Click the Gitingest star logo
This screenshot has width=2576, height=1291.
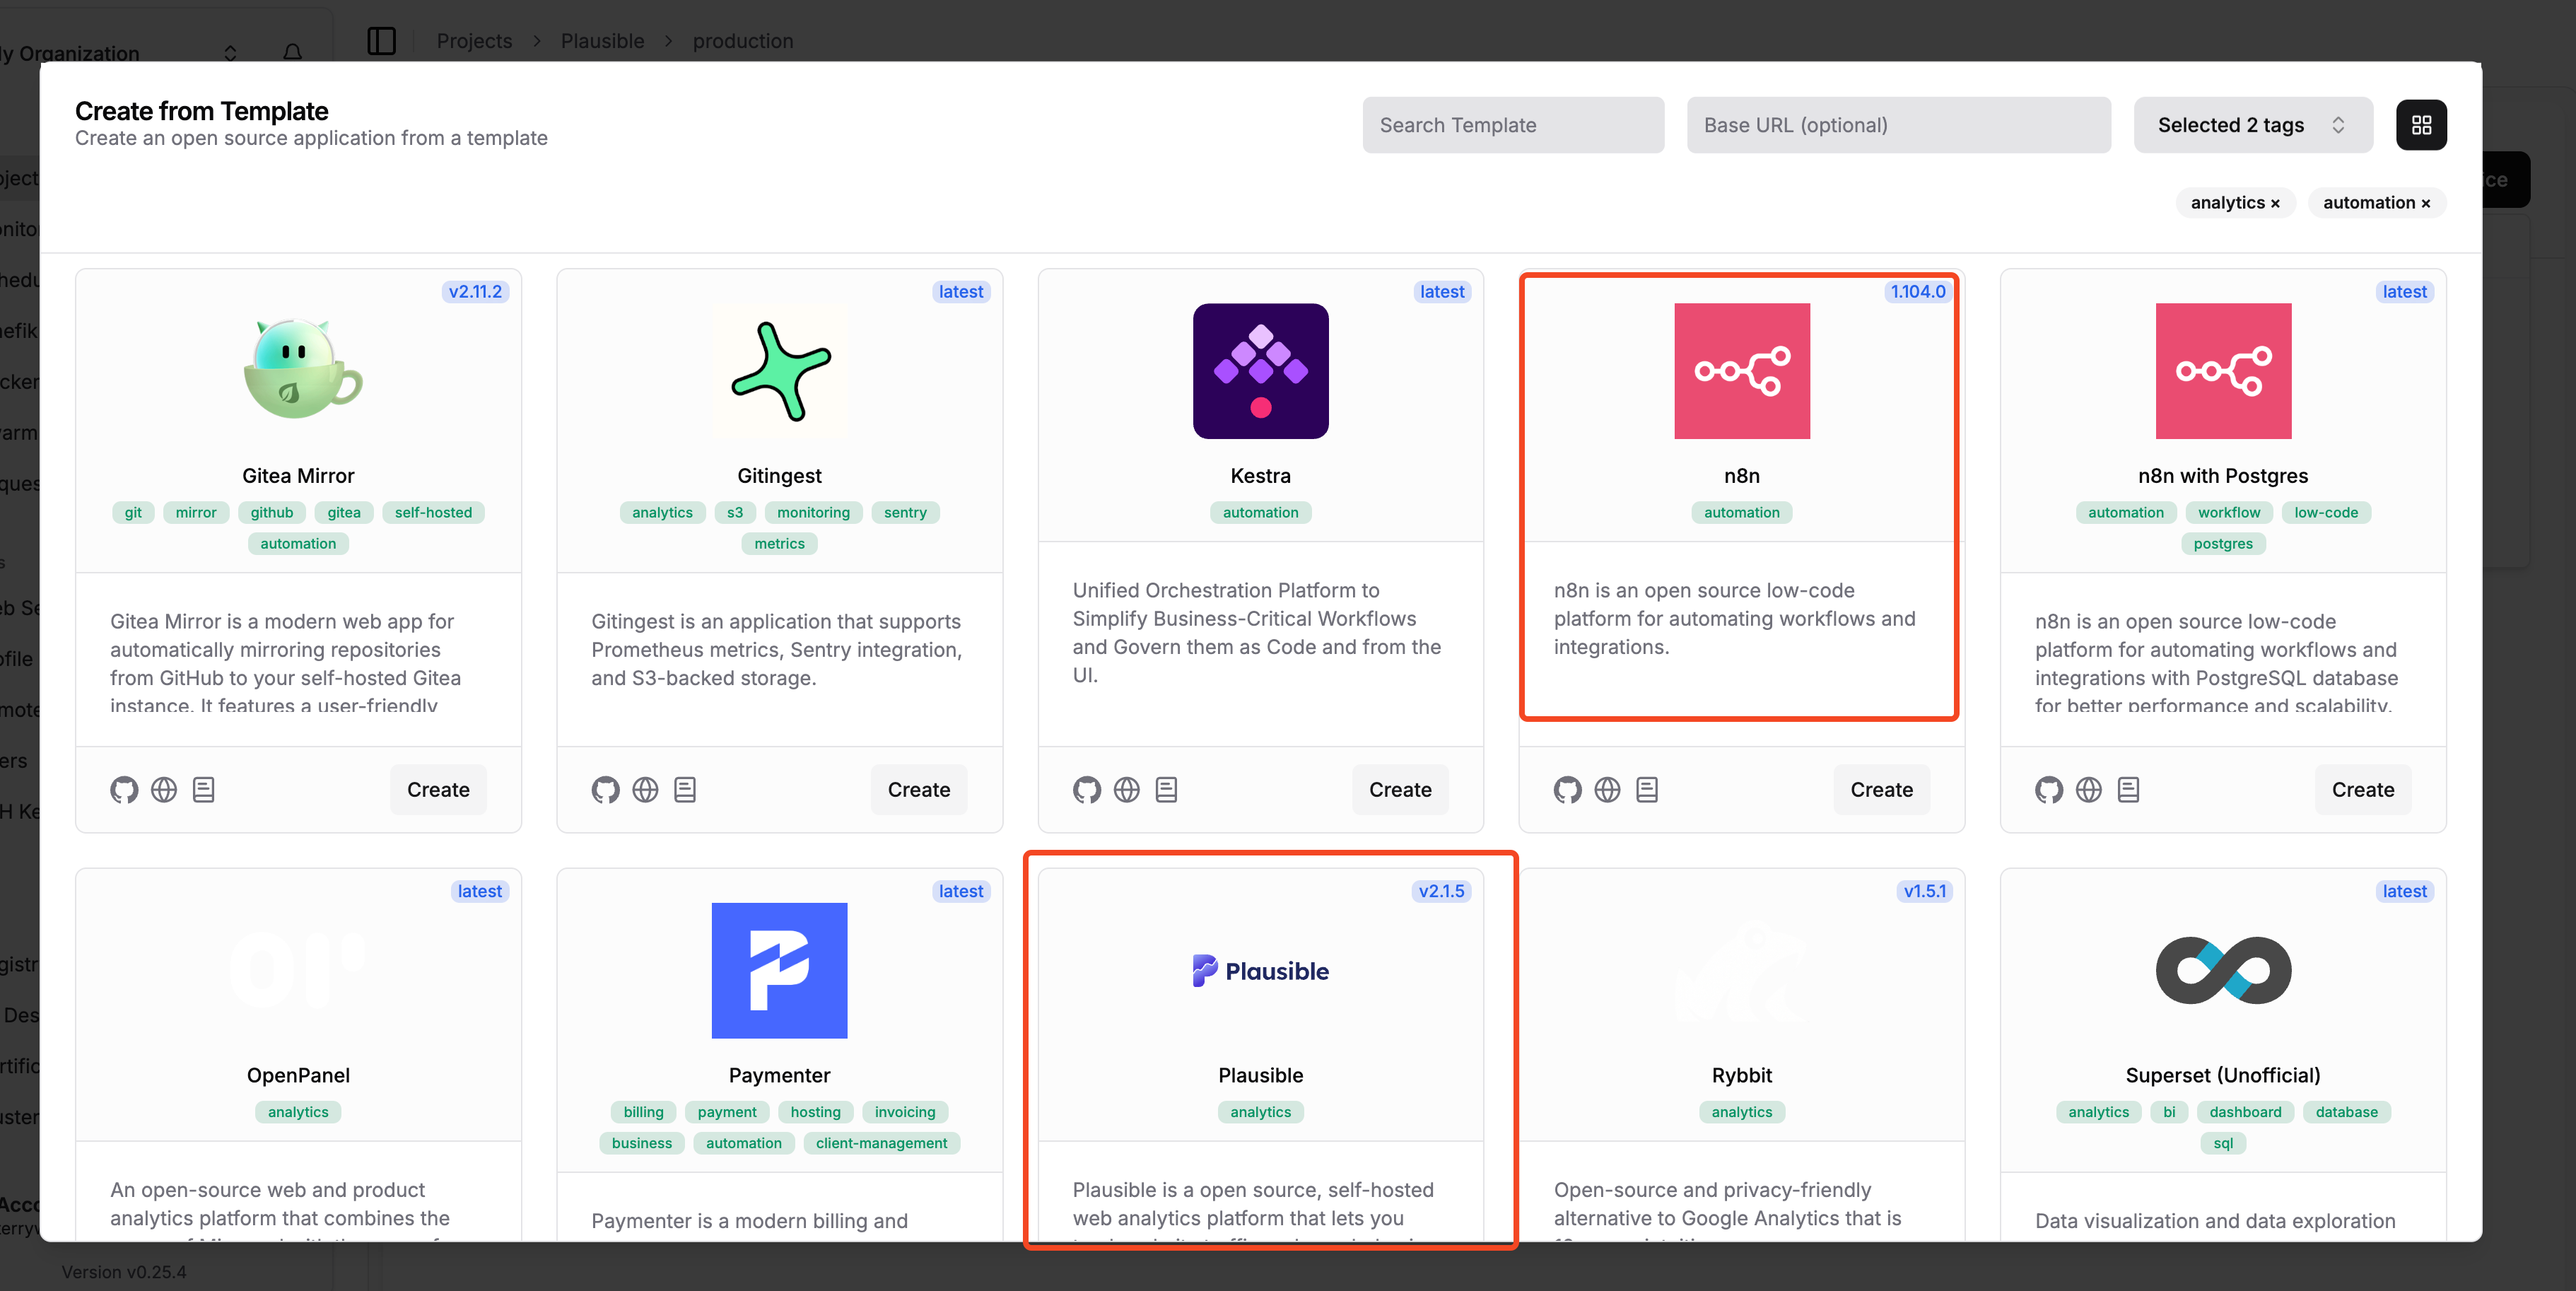tap(780, 371)
